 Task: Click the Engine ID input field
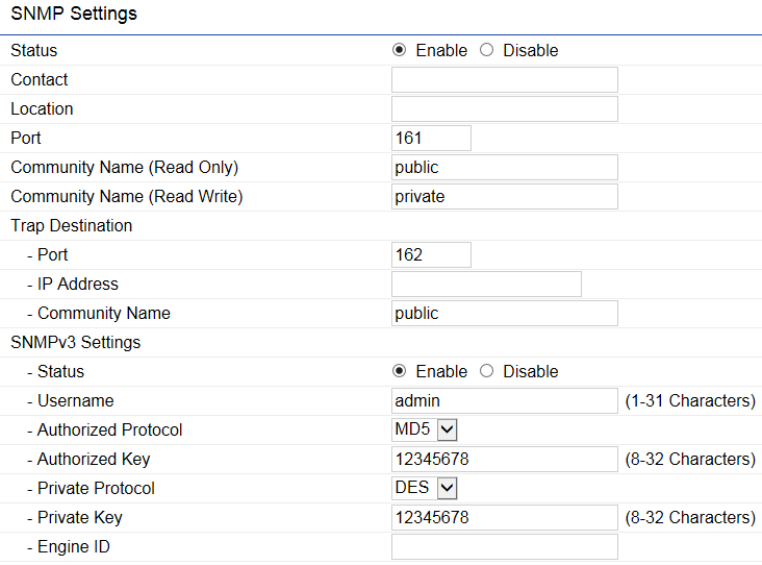tap(504, 547)
